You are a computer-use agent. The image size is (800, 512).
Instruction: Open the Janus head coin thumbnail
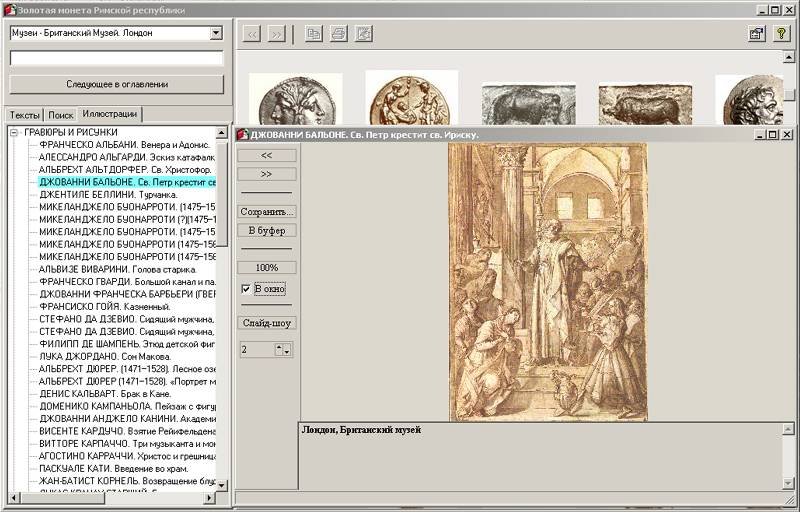296,99
